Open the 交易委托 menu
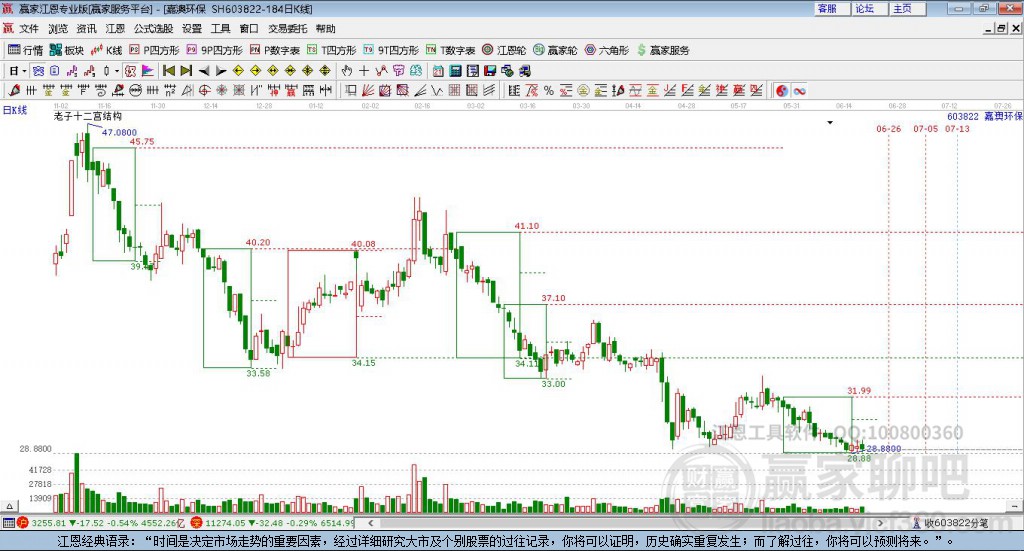The width and height of the screenshot is (1024, 551). pyautogui.click(x=287, y=29)
